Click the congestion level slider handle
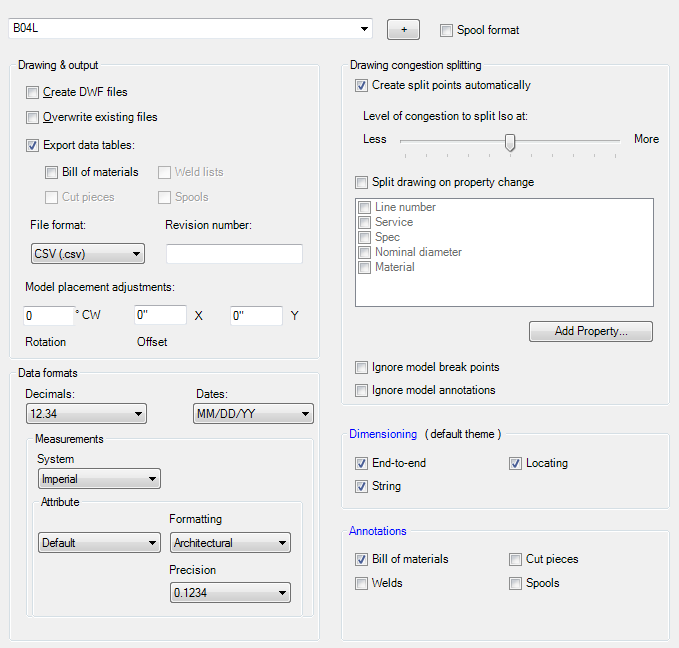Screen dimensions: 679x648 tap(510, 142)
